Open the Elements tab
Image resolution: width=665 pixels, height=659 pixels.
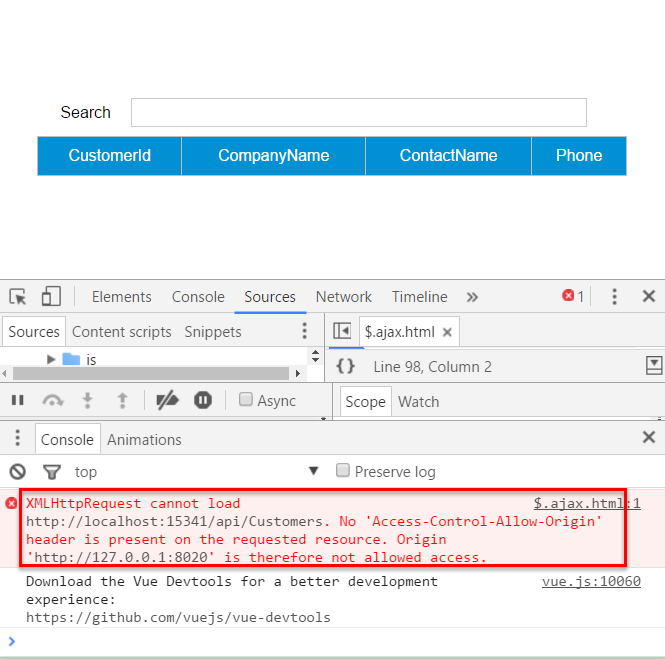click(x=121, y=297)
